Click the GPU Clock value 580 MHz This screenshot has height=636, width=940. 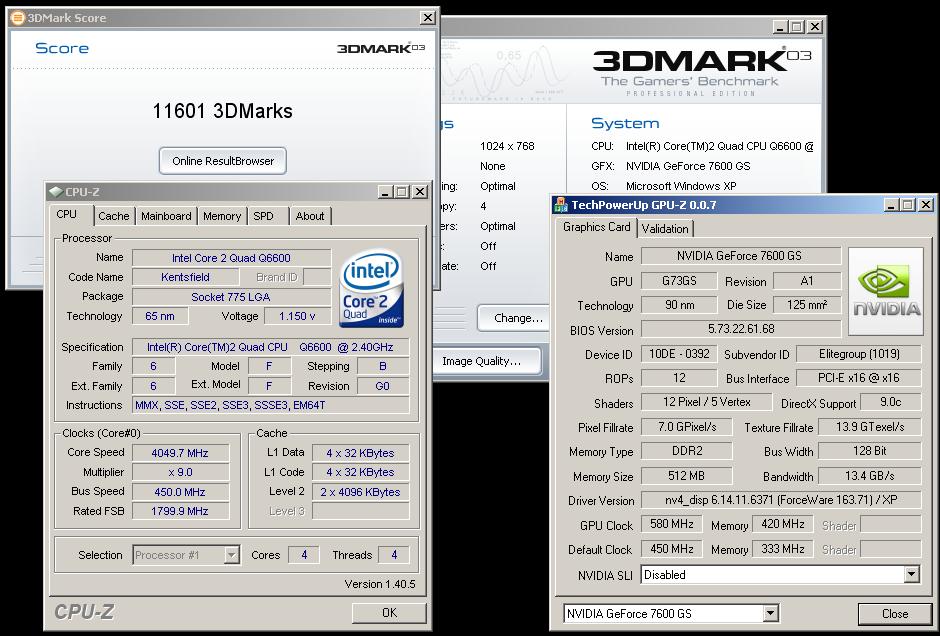(671, 524)
